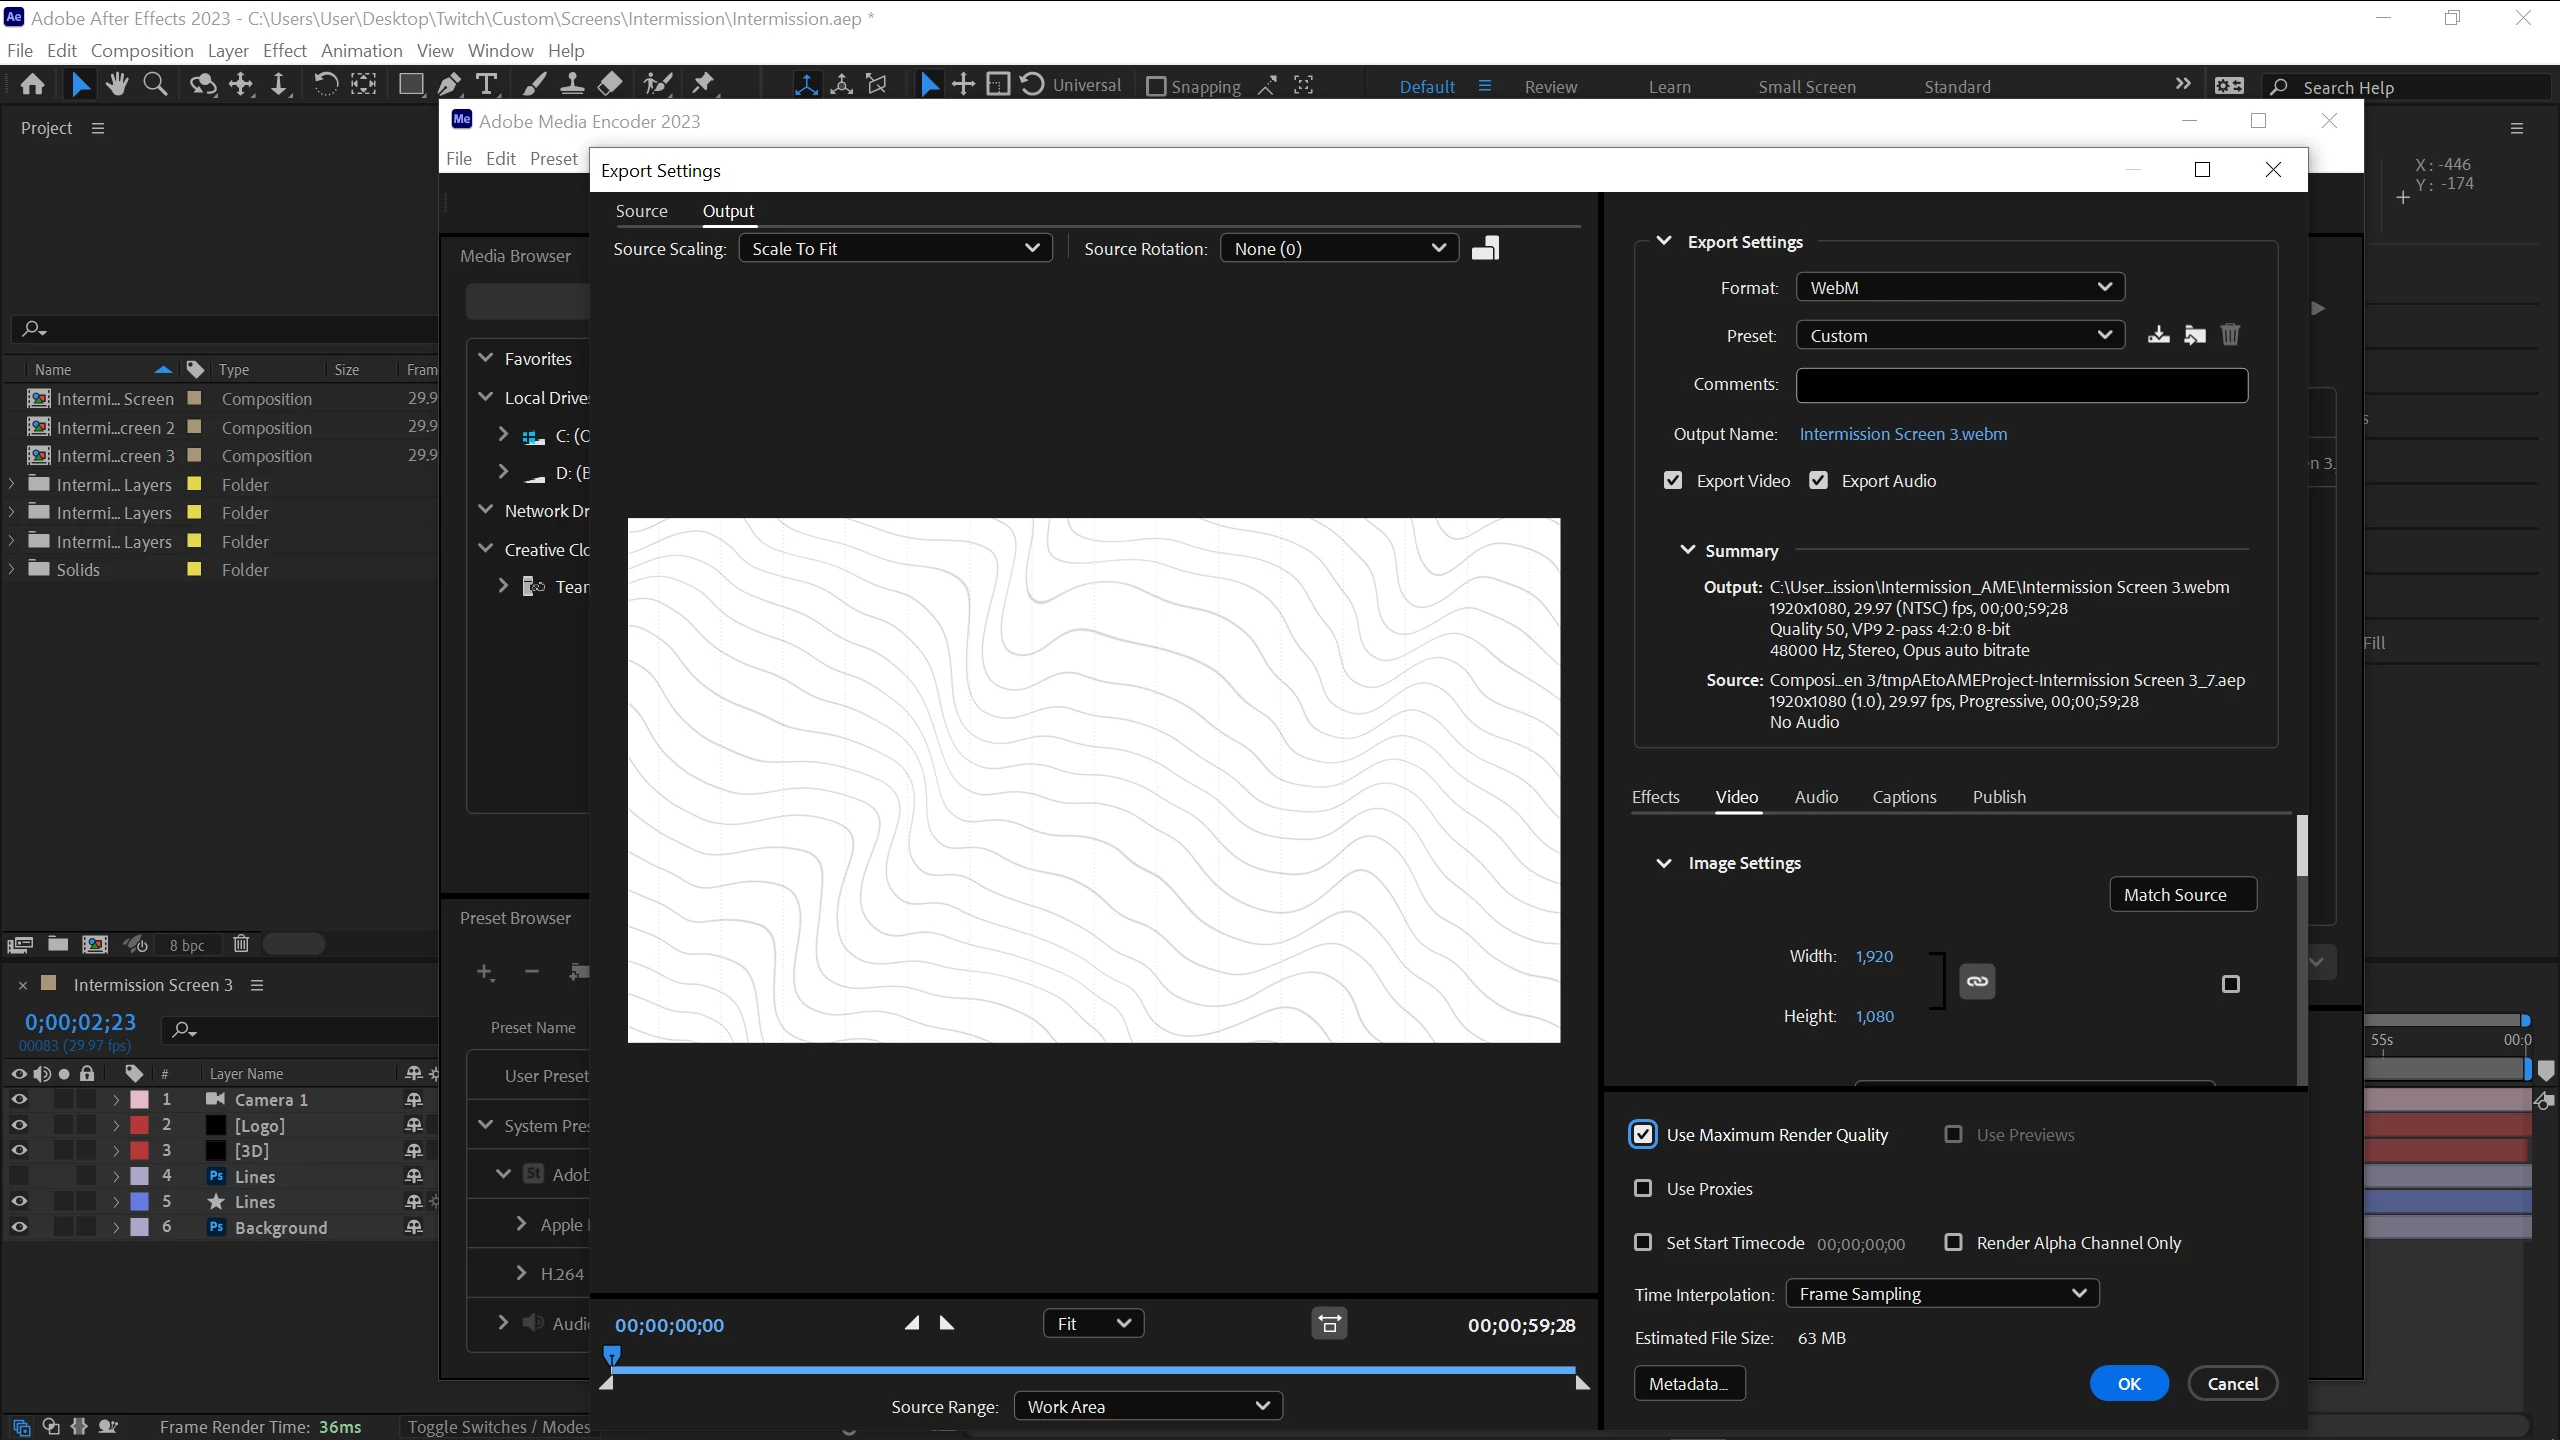Toggle the width-height aspect link icon
Image resolution: width=2560 pixels, height=1440 pixels.
pyautogui.click(x=1977, y=981)
